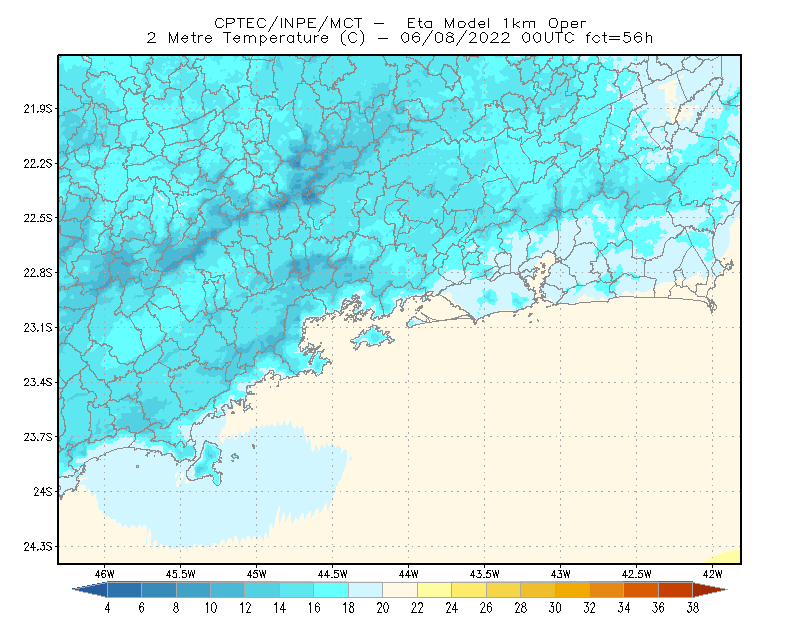The height and width of the screenshot is (618, 800).
Task: Select the colorbar value label '22'
Action: click(x=417, y=608)
